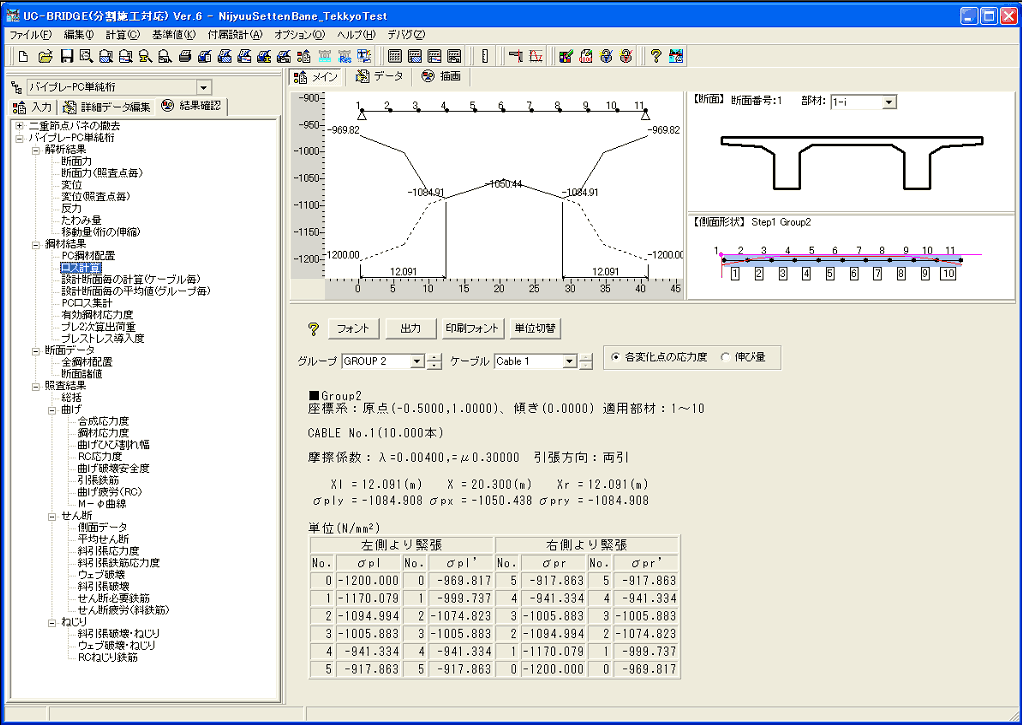Open the 部材 1-i dropdown
This screenshot has height=725, width=1022.
coord(889,102)
